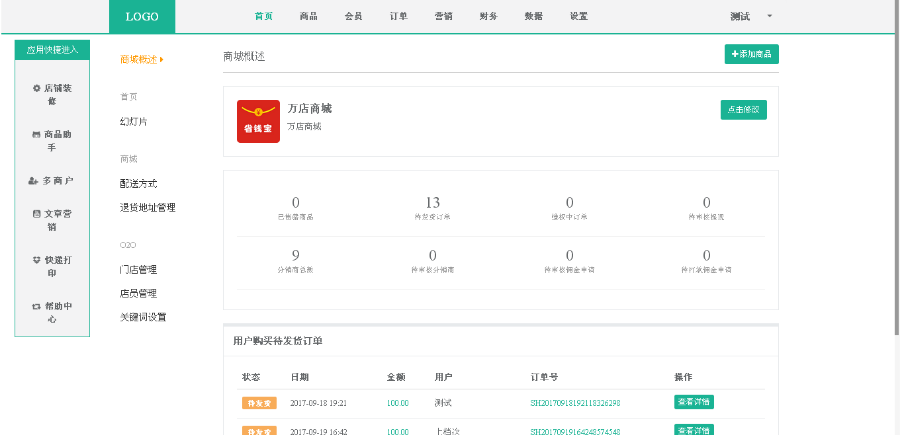Open 退货地址管理 in the left menu
Viewport: 900px width, 435px height.
147,208
